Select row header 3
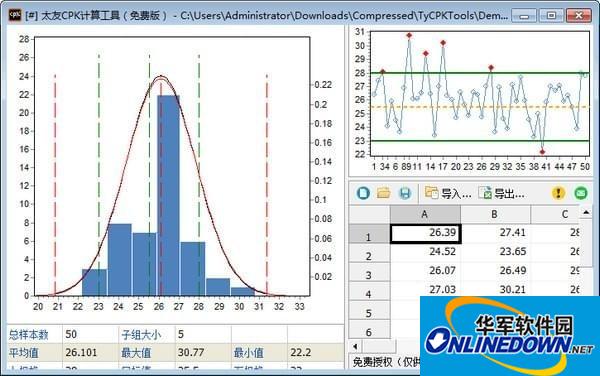The height and width of the screenshot is (376, 600). [x=369, y=272]
